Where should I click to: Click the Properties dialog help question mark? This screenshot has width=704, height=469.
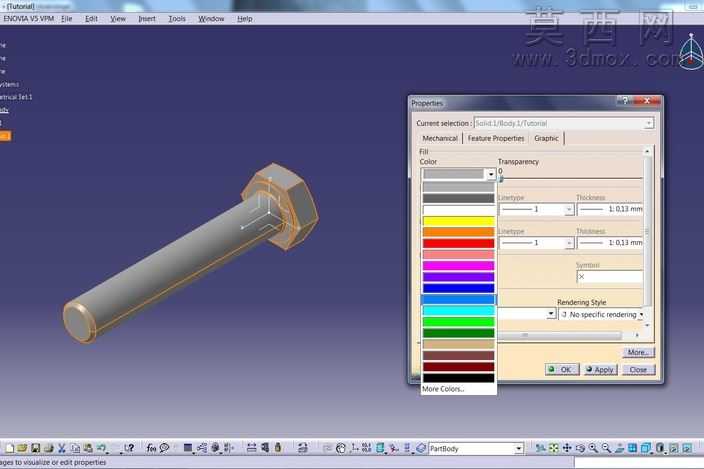(625, 101)
